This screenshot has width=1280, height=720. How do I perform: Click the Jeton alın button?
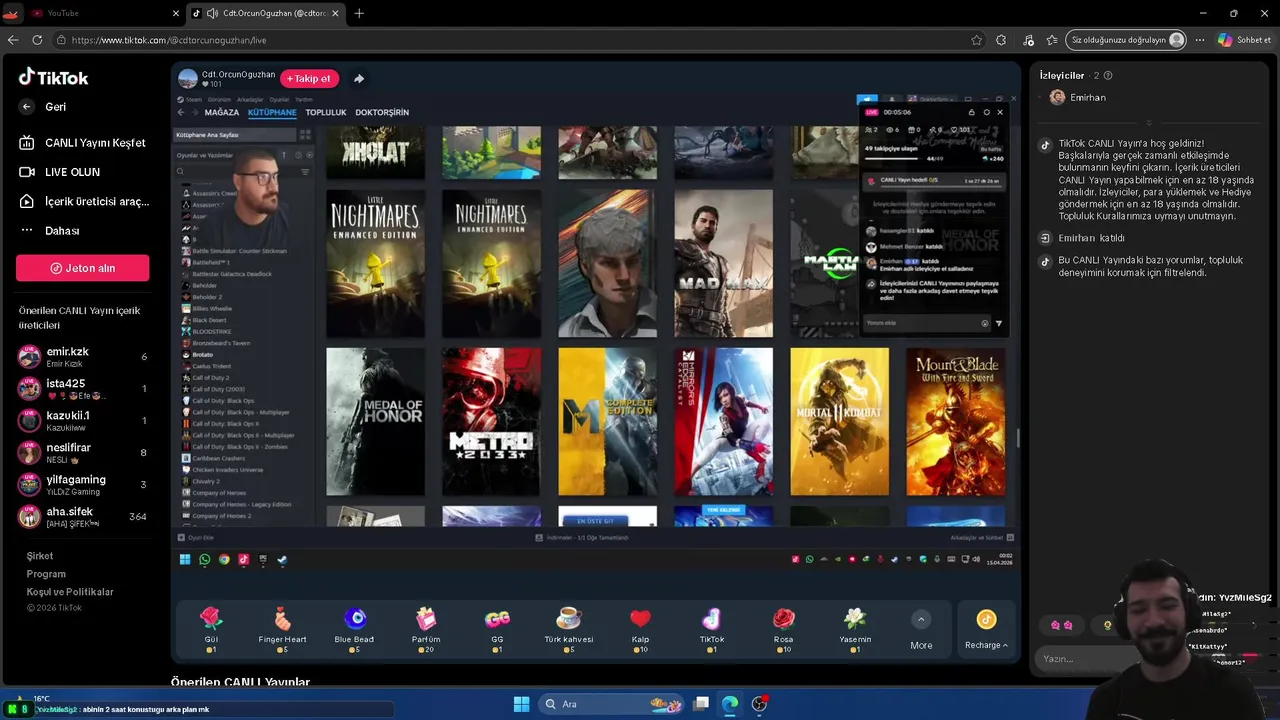(83, 268)
